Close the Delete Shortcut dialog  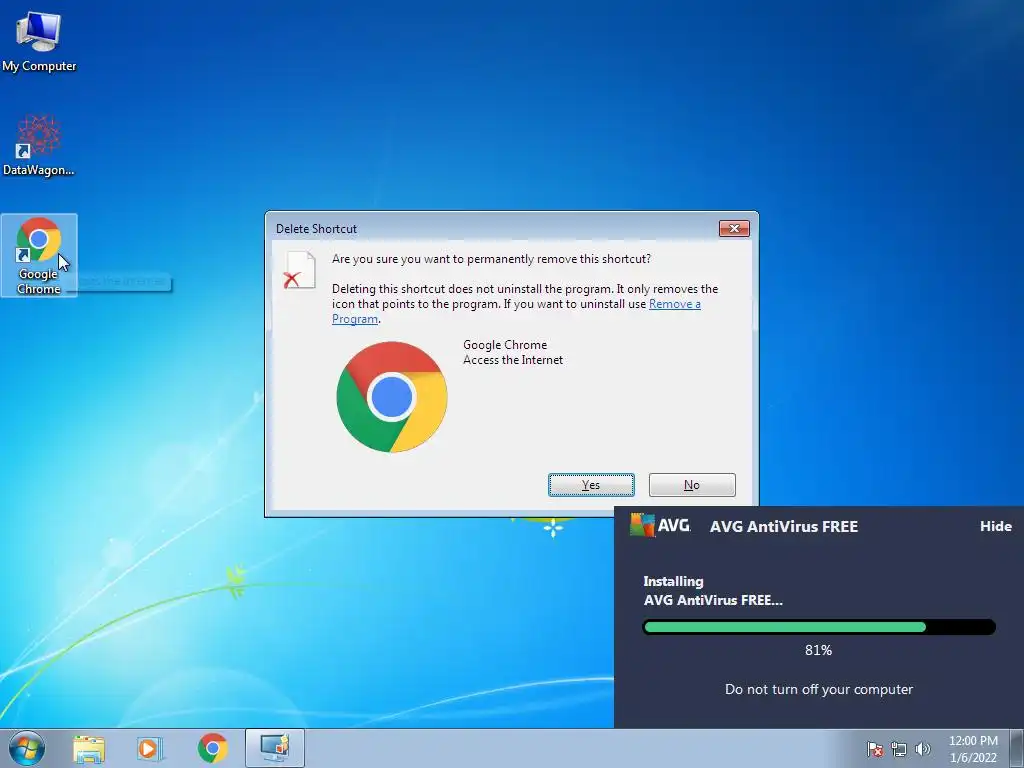click(734, 228)
